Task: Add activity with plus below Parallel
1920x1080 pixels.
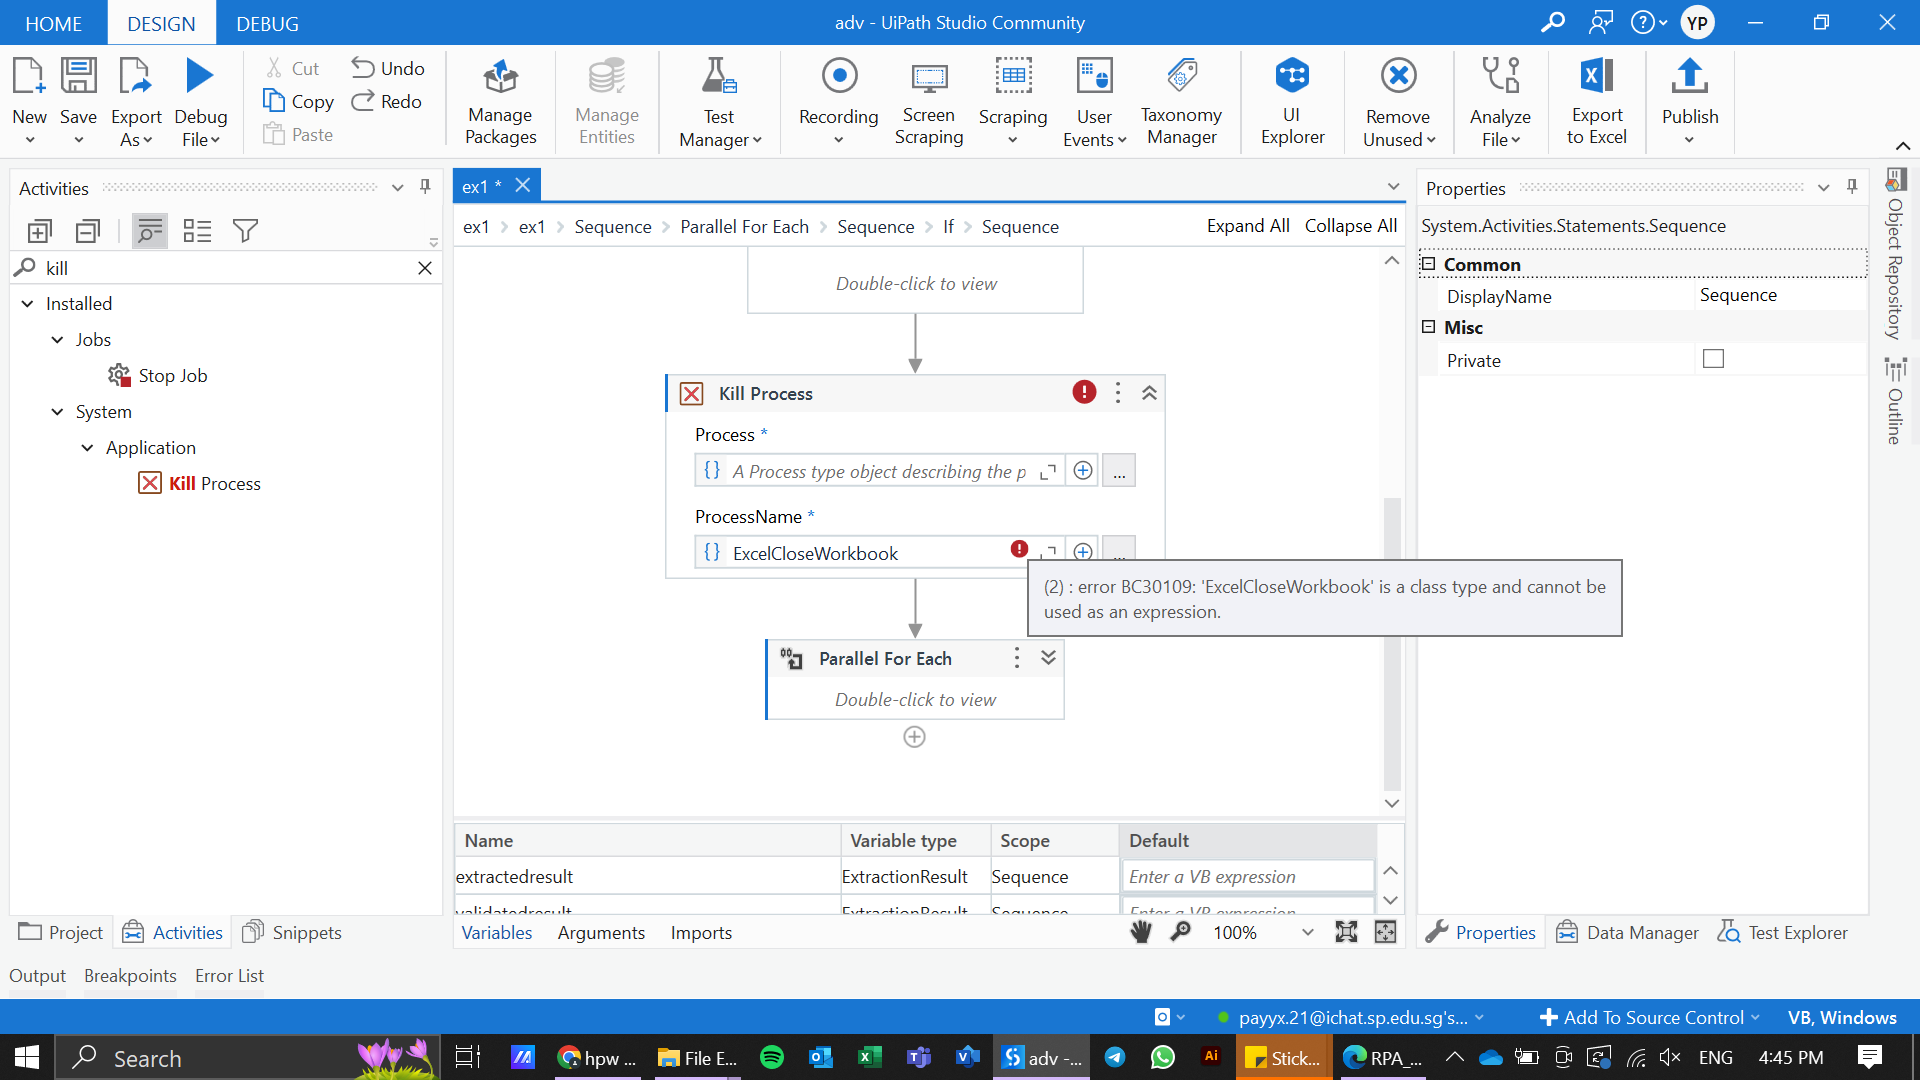Action: [x=914, y=738]
